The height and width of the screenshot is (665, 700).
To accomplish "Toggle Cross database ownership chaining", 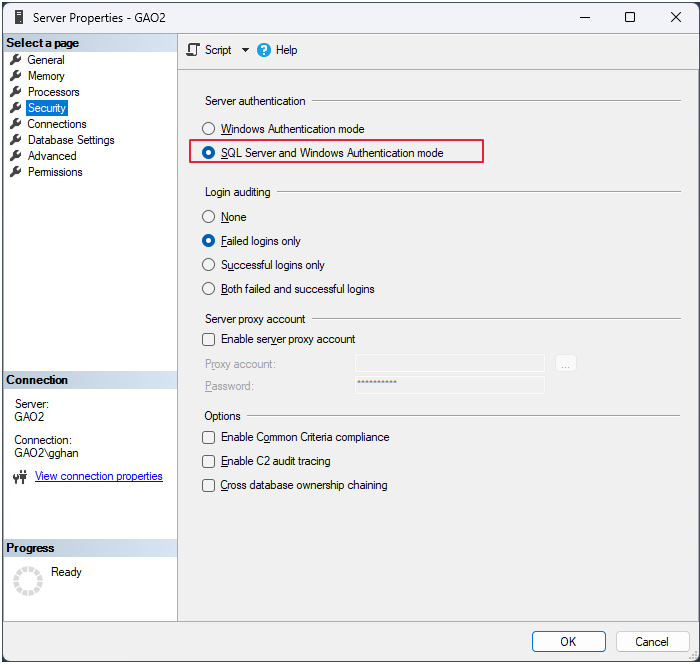I will (x=208, y=486).
